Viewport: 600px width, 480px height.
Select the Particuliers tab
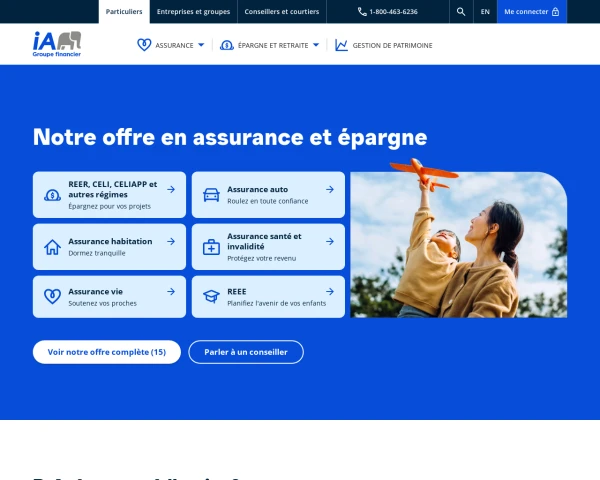point(124,12)
